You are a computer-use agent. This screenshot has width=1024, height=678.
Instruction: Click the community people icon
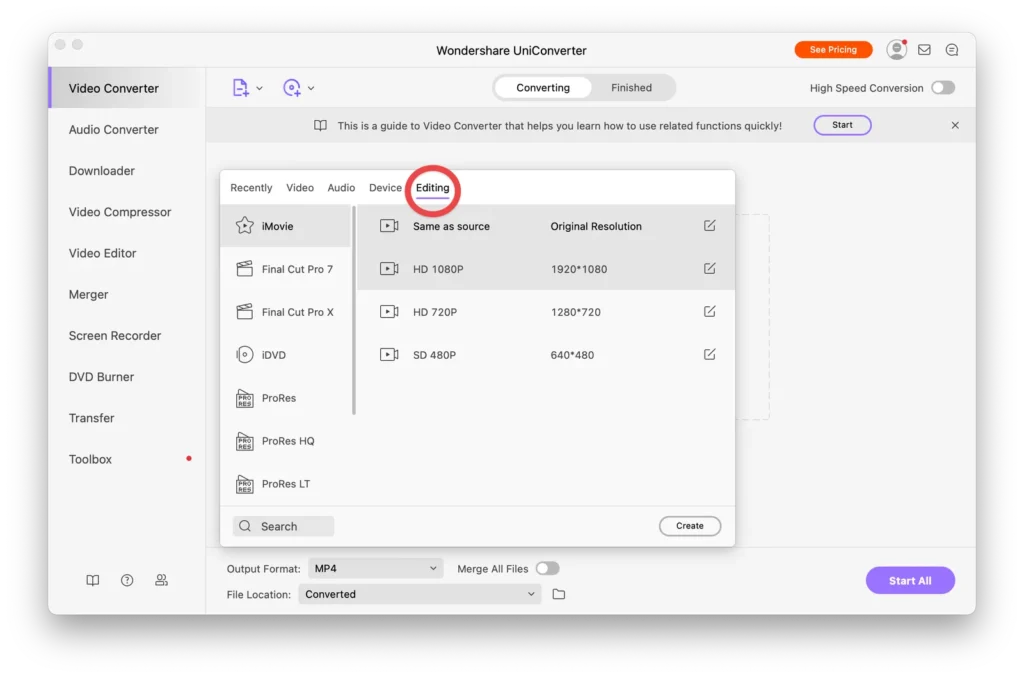[161, 580]
